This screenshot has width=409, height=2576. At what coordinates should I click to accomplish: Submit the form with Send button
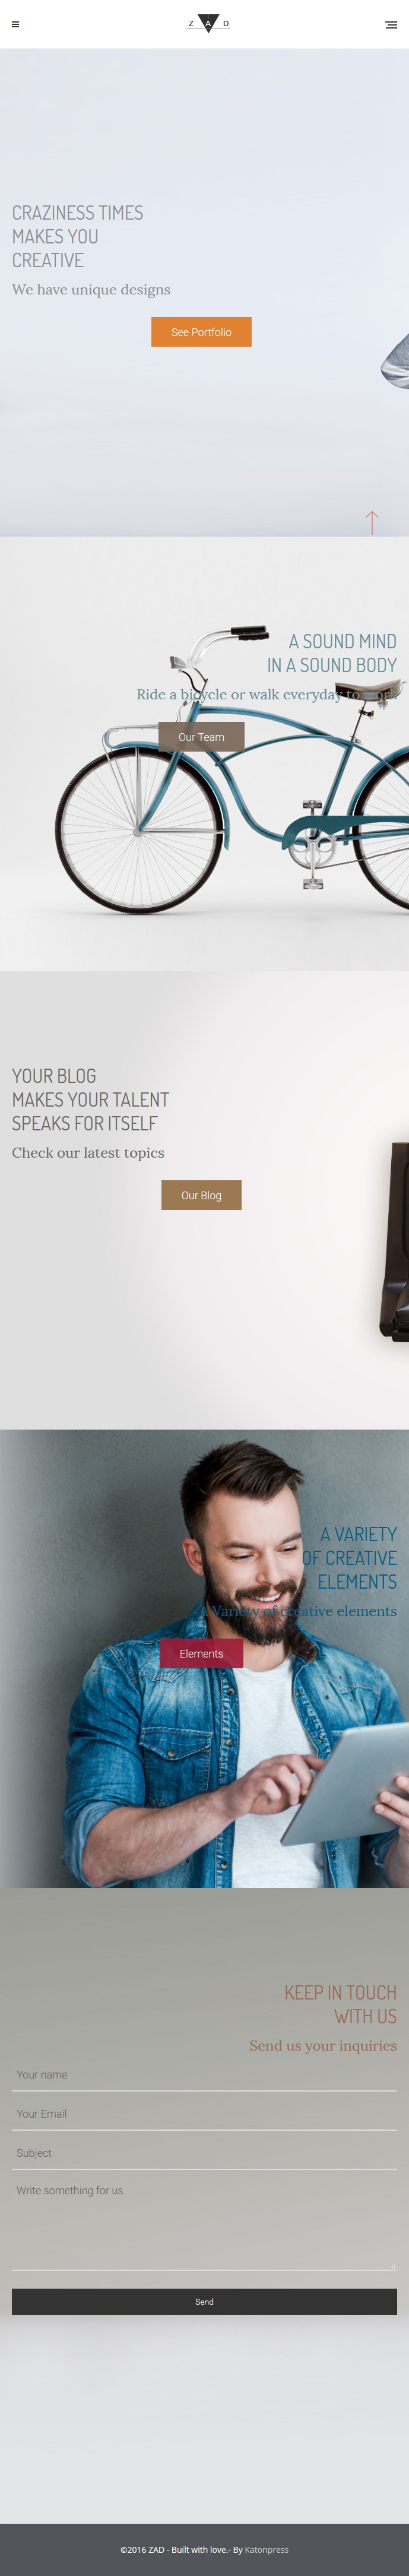coord(204,2301)
